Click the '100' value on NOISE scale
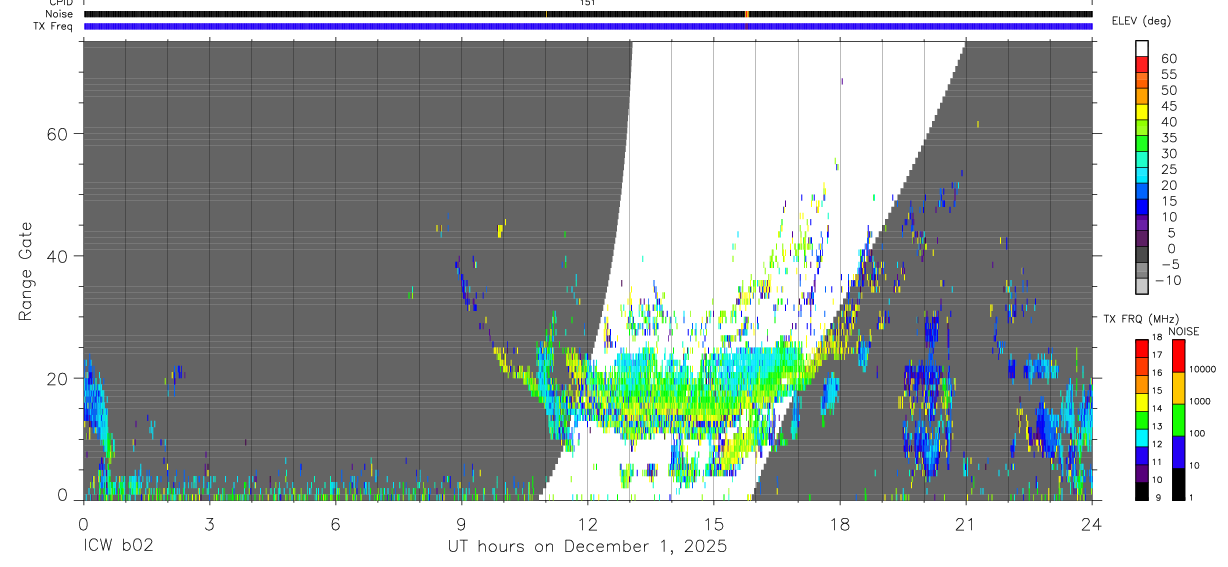Viewport: 1228px width, 567px height. click(x=1199, y=433)
